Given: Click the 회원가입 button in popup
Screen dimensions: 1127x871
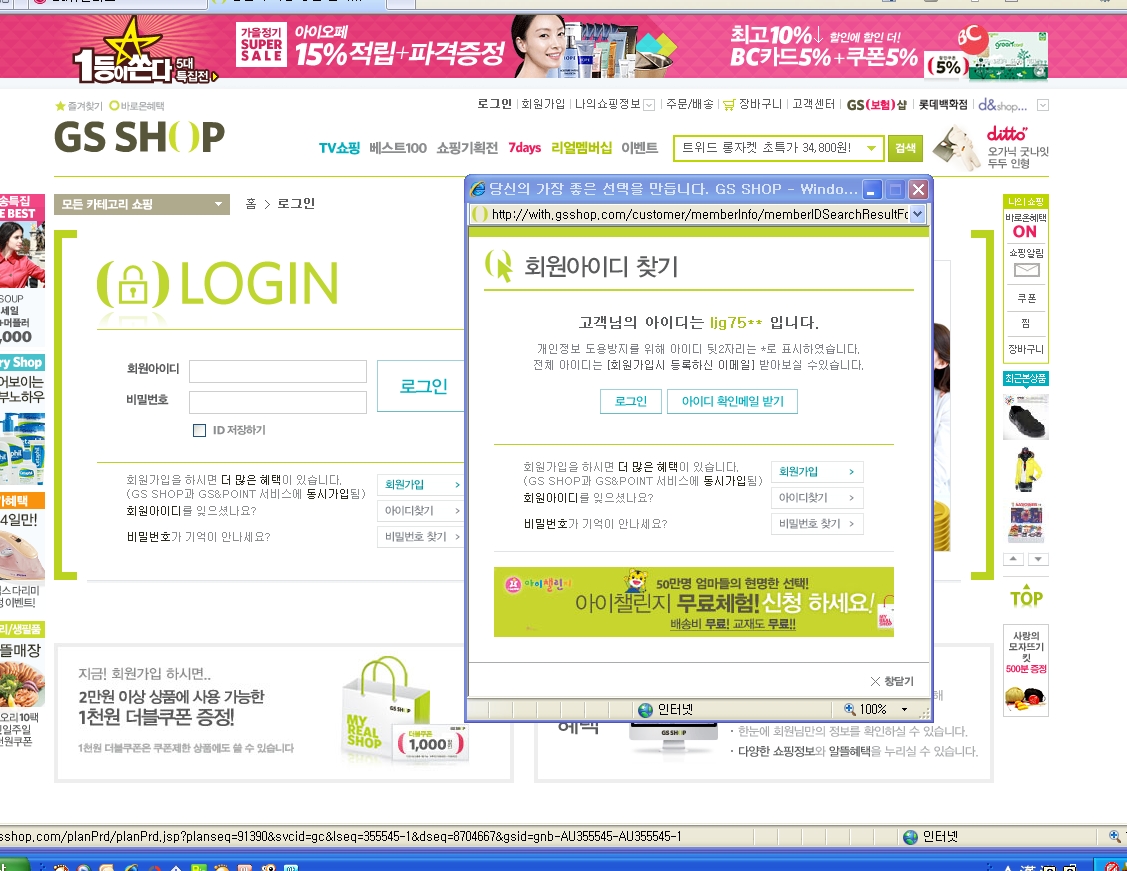Looking at the screenshot, I should point(816,471).
